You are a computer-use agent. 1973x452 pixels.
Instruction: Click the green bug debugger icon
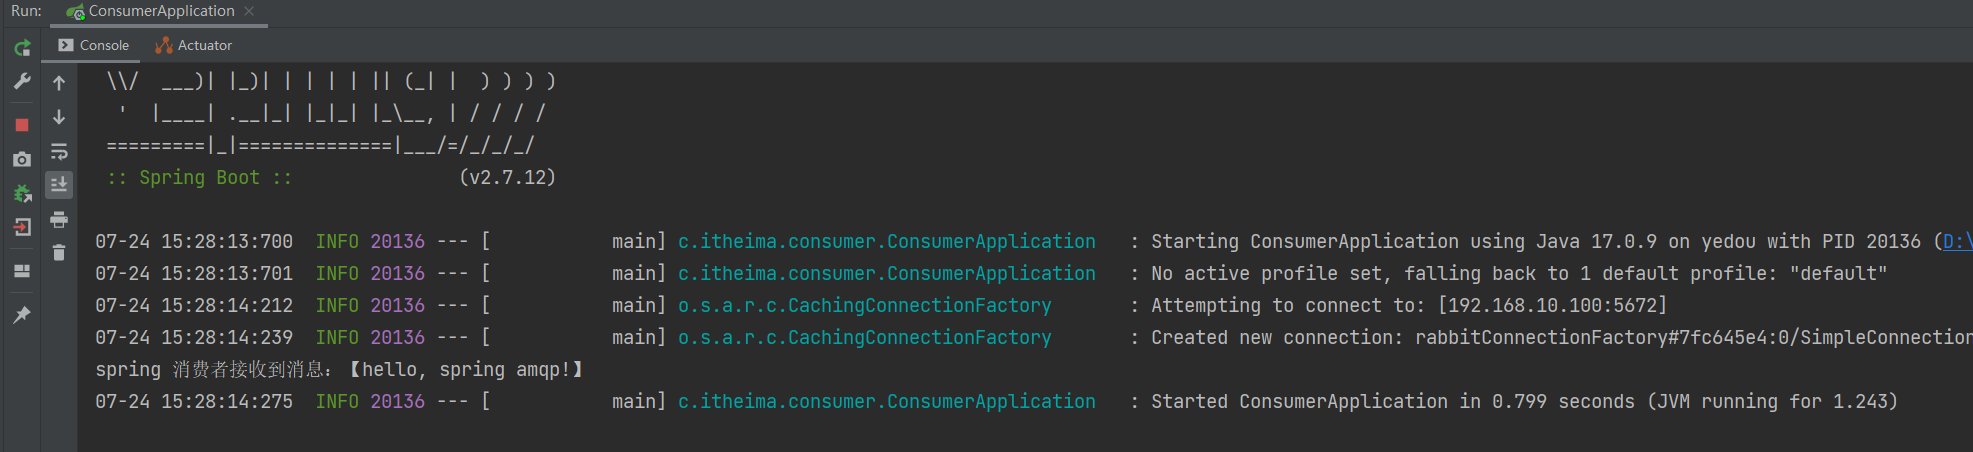(x=22, y=193)
